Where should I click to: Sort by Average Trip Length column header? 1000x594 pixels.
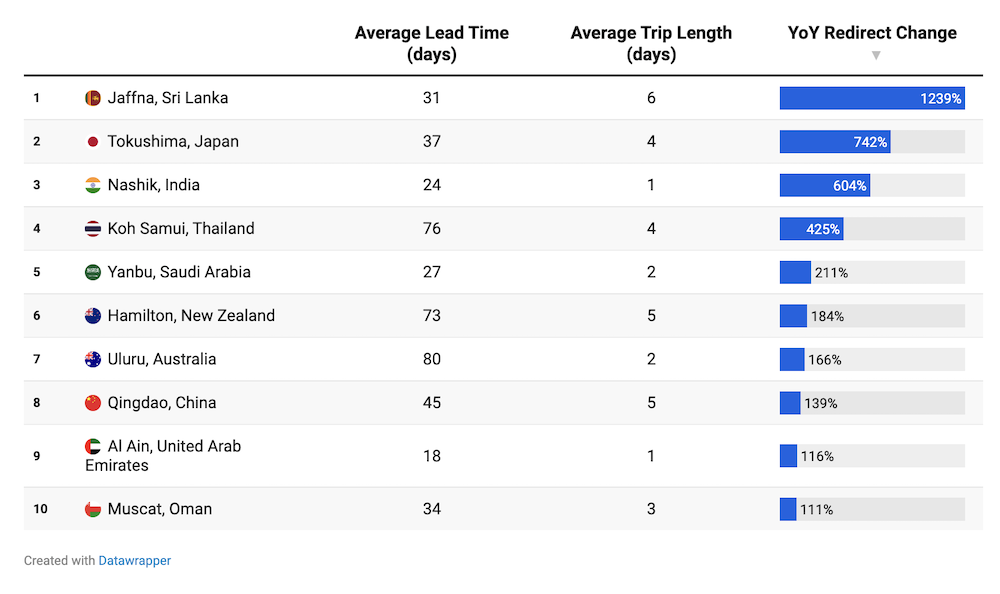coord(651,44)
